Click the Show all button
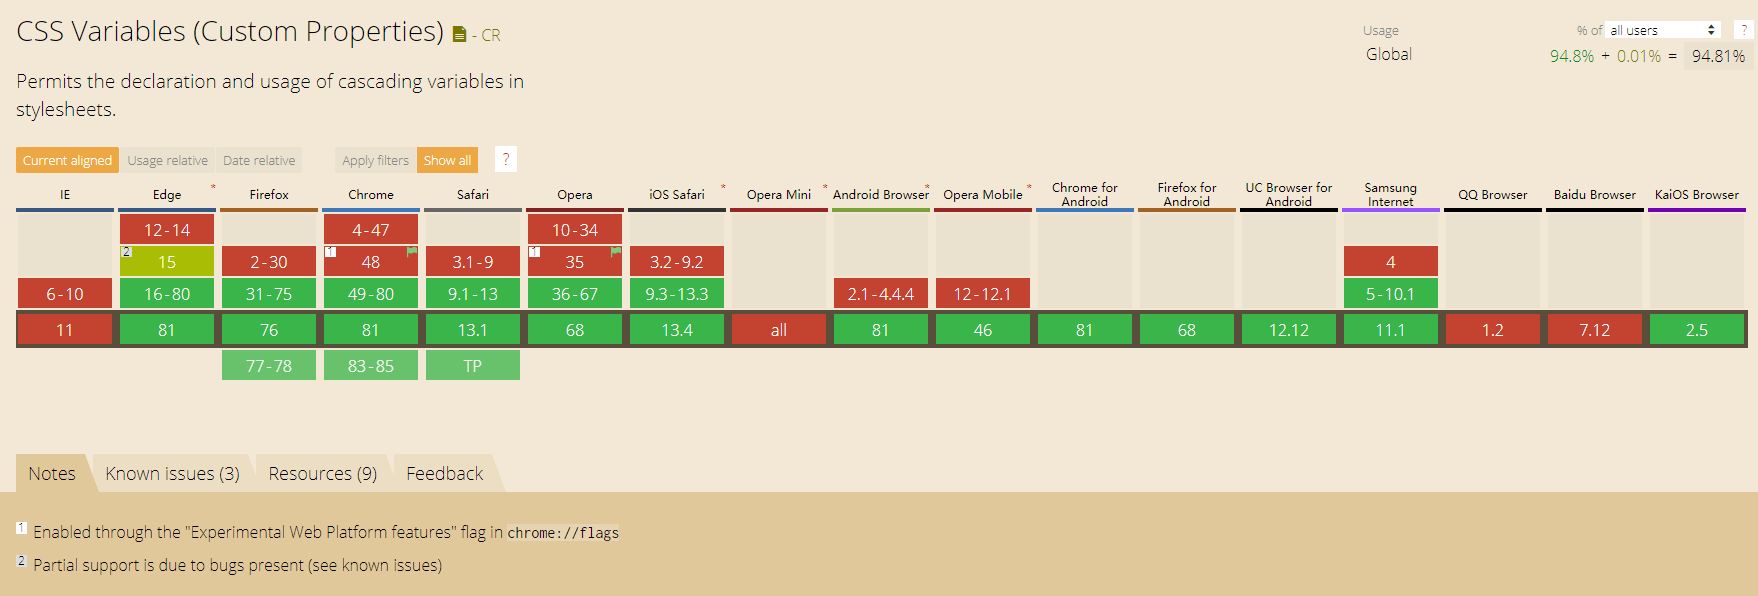Screen dimensions: 1758x596 pos(447,160)
